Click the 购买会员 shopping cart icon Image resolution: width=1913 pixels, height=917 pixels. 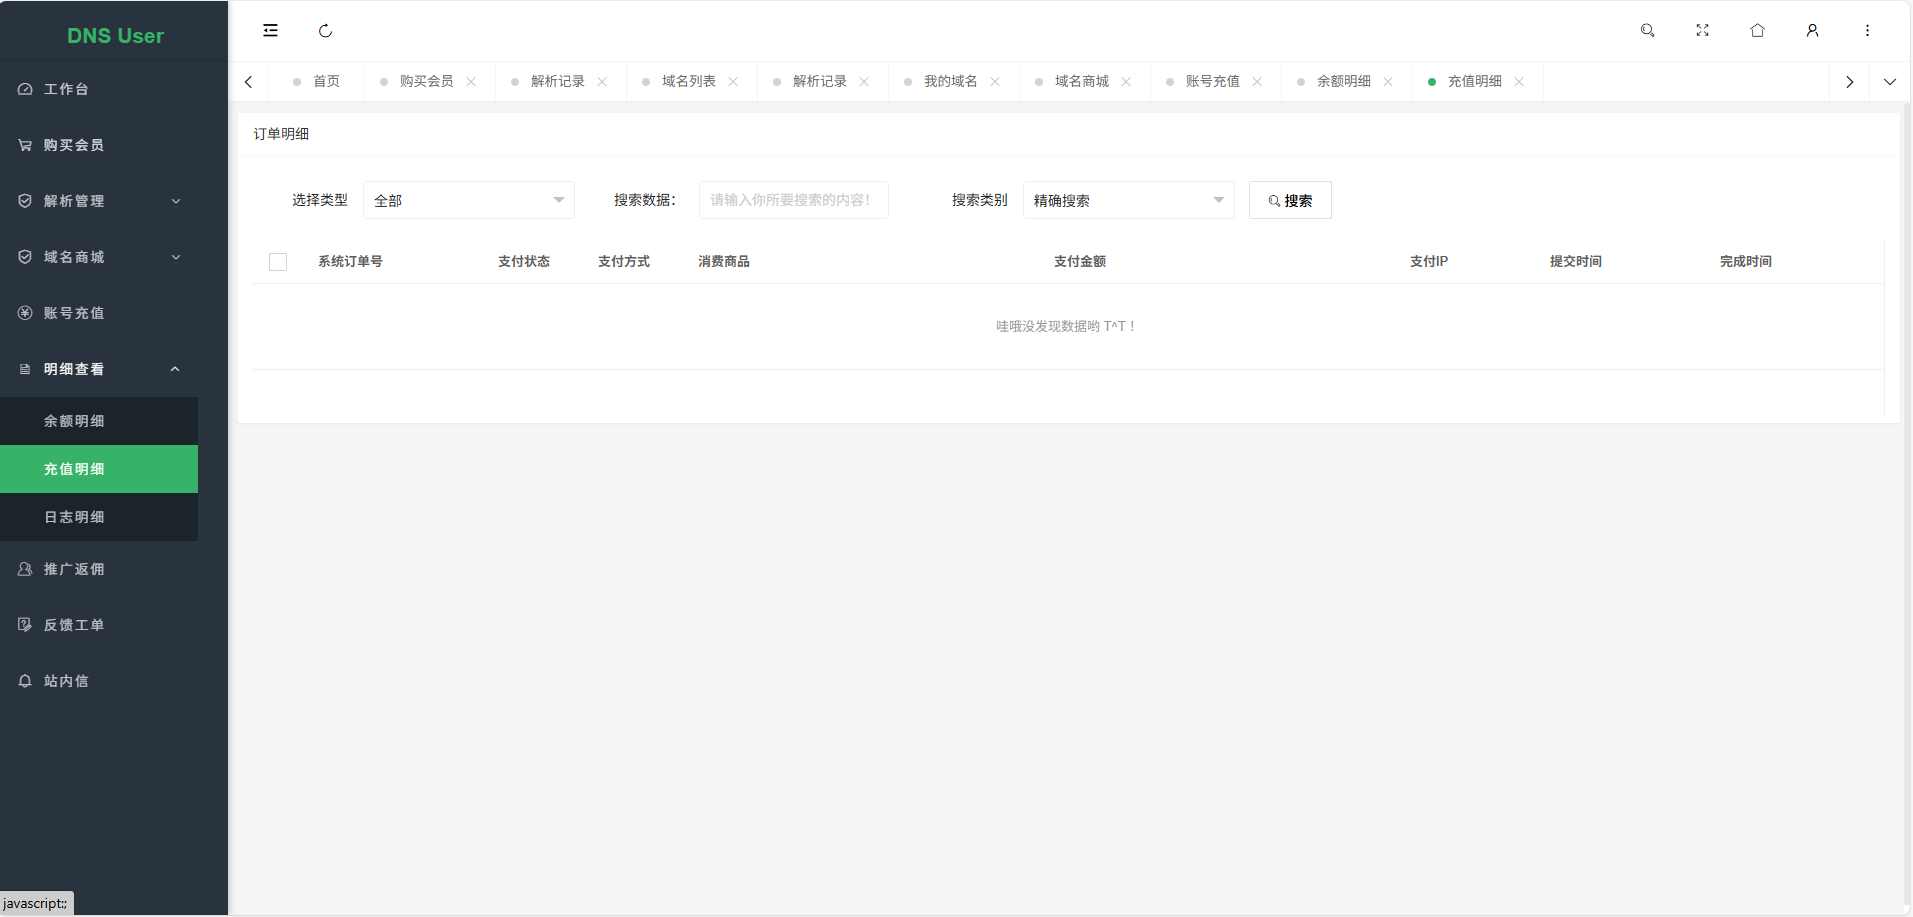(x=24, y=144)
